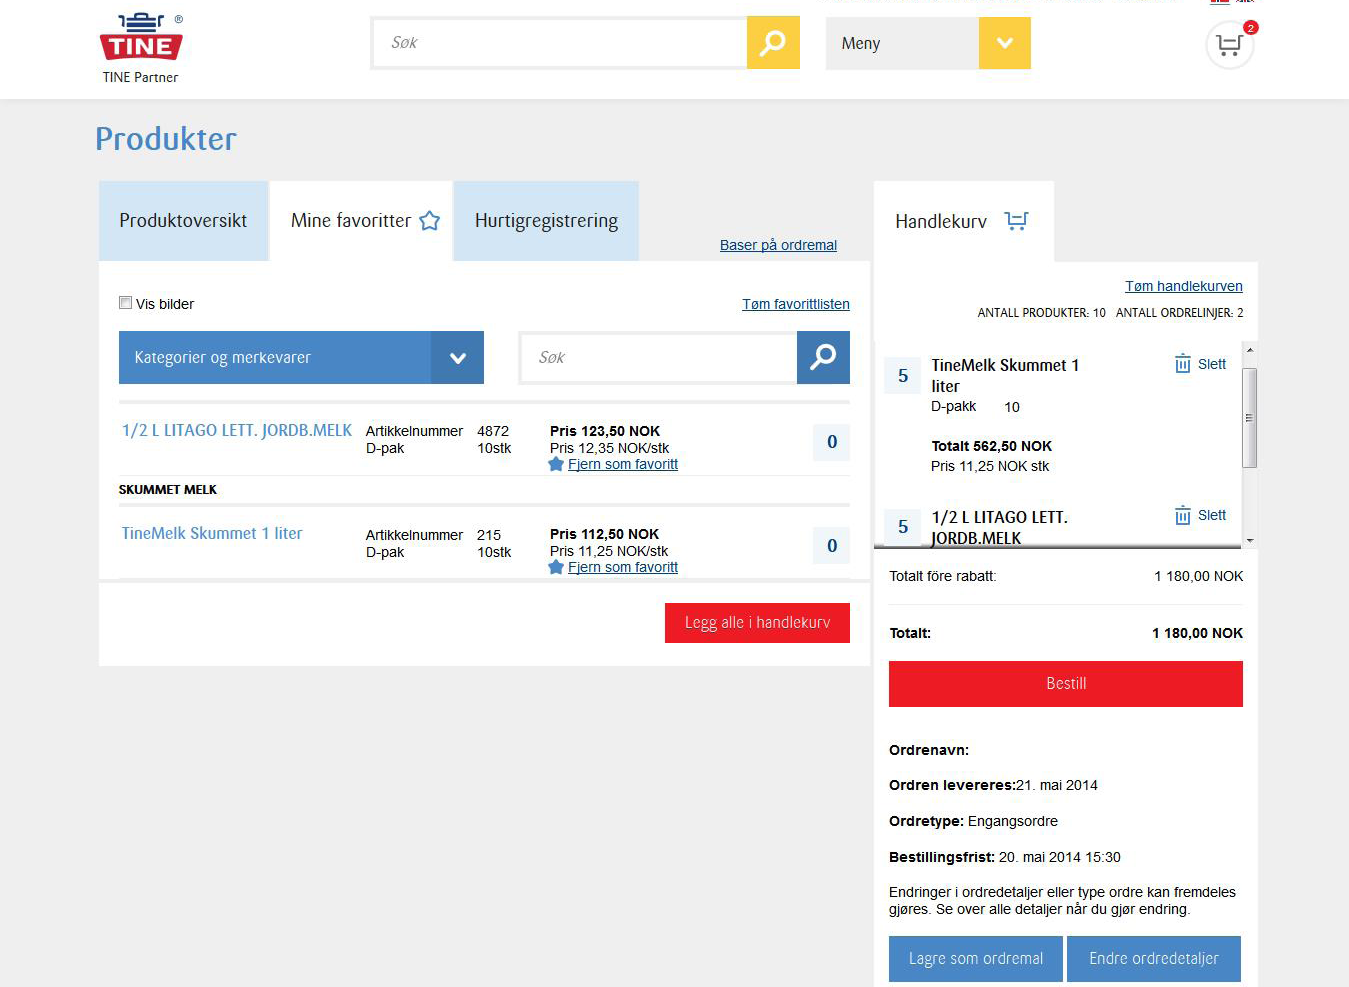Click favorite star for TineMelk Skummet 1 liter
This screenshot has width=1349, height=987.
[556, 567]
